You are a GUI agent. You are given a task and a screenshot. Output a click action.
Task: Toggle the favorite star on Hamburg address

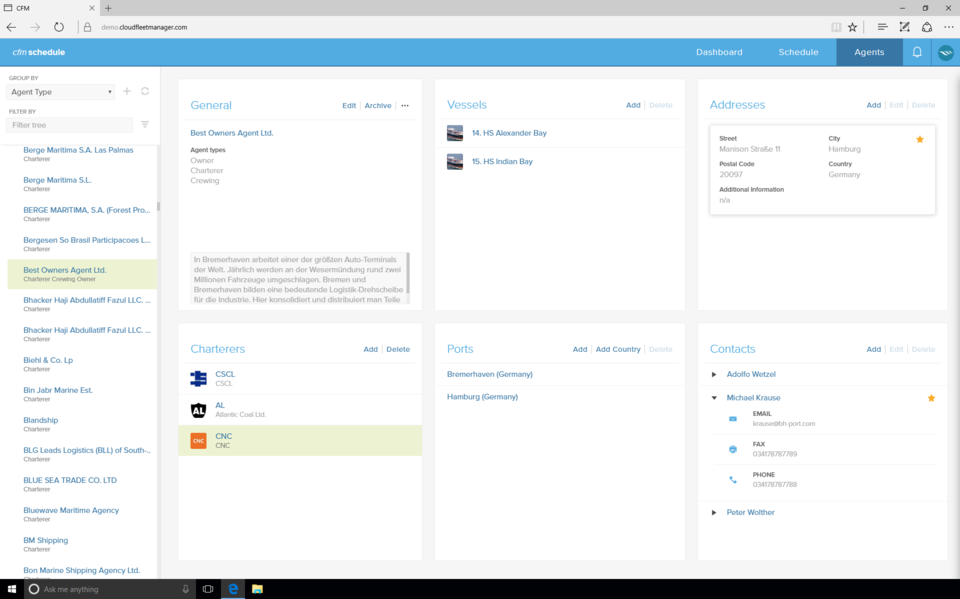pos(920,139)
